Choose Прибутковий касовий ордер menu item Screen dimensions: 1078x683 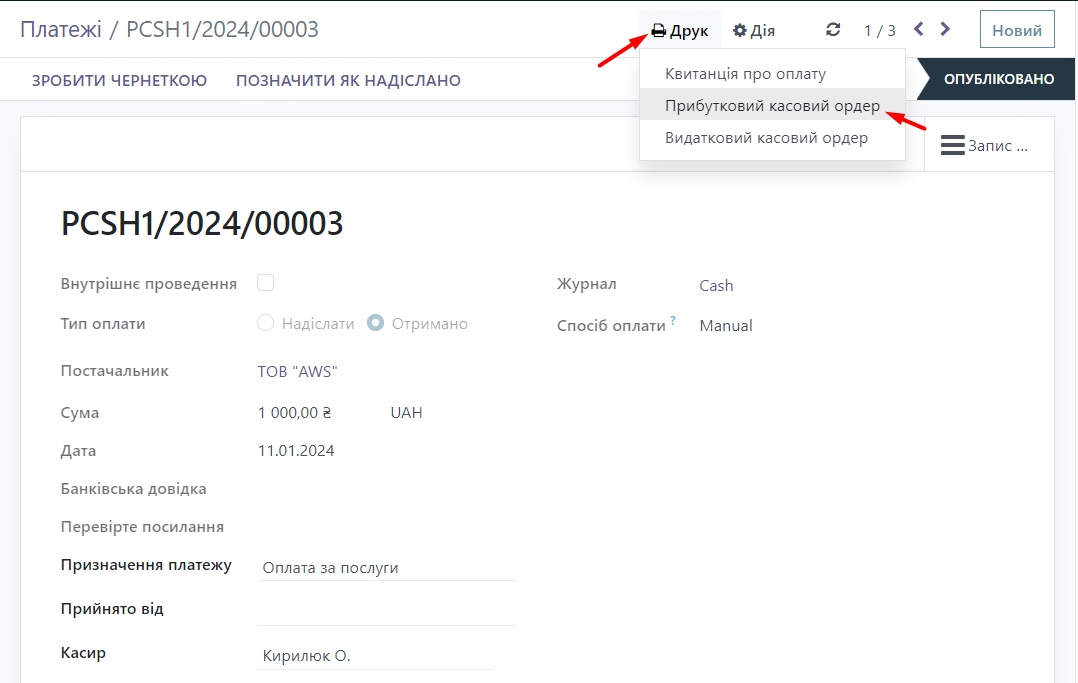coord(772,106)
